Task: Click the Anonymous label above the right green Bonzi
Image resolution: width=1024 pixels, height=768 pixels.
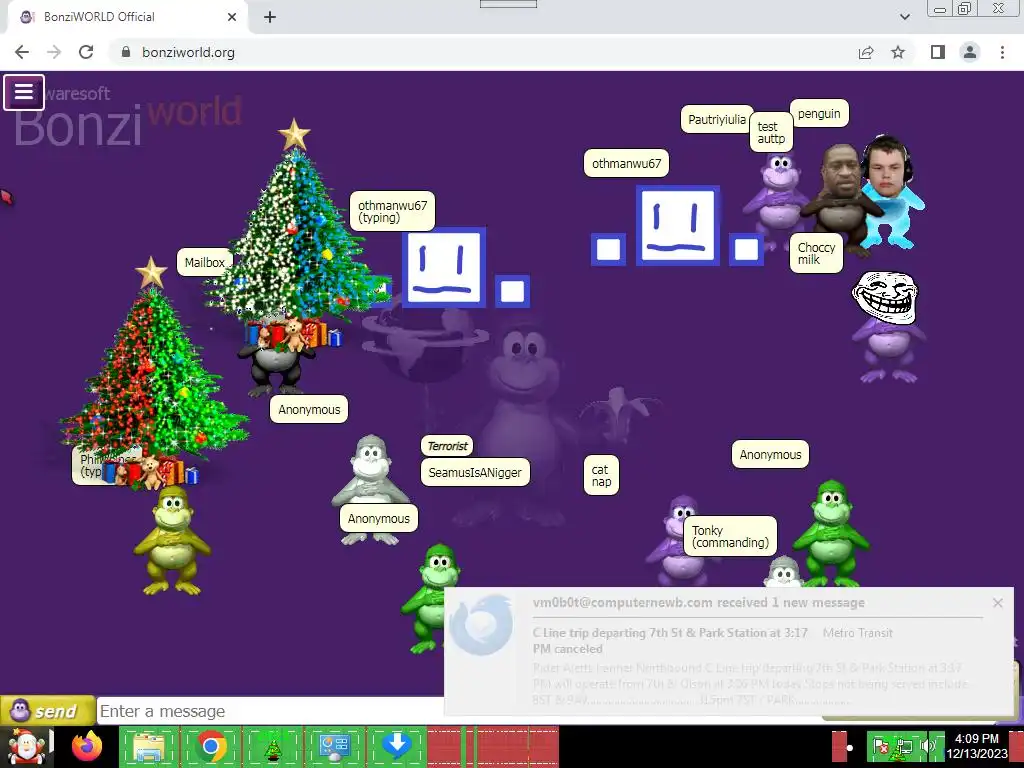Action: coord(770,455)
